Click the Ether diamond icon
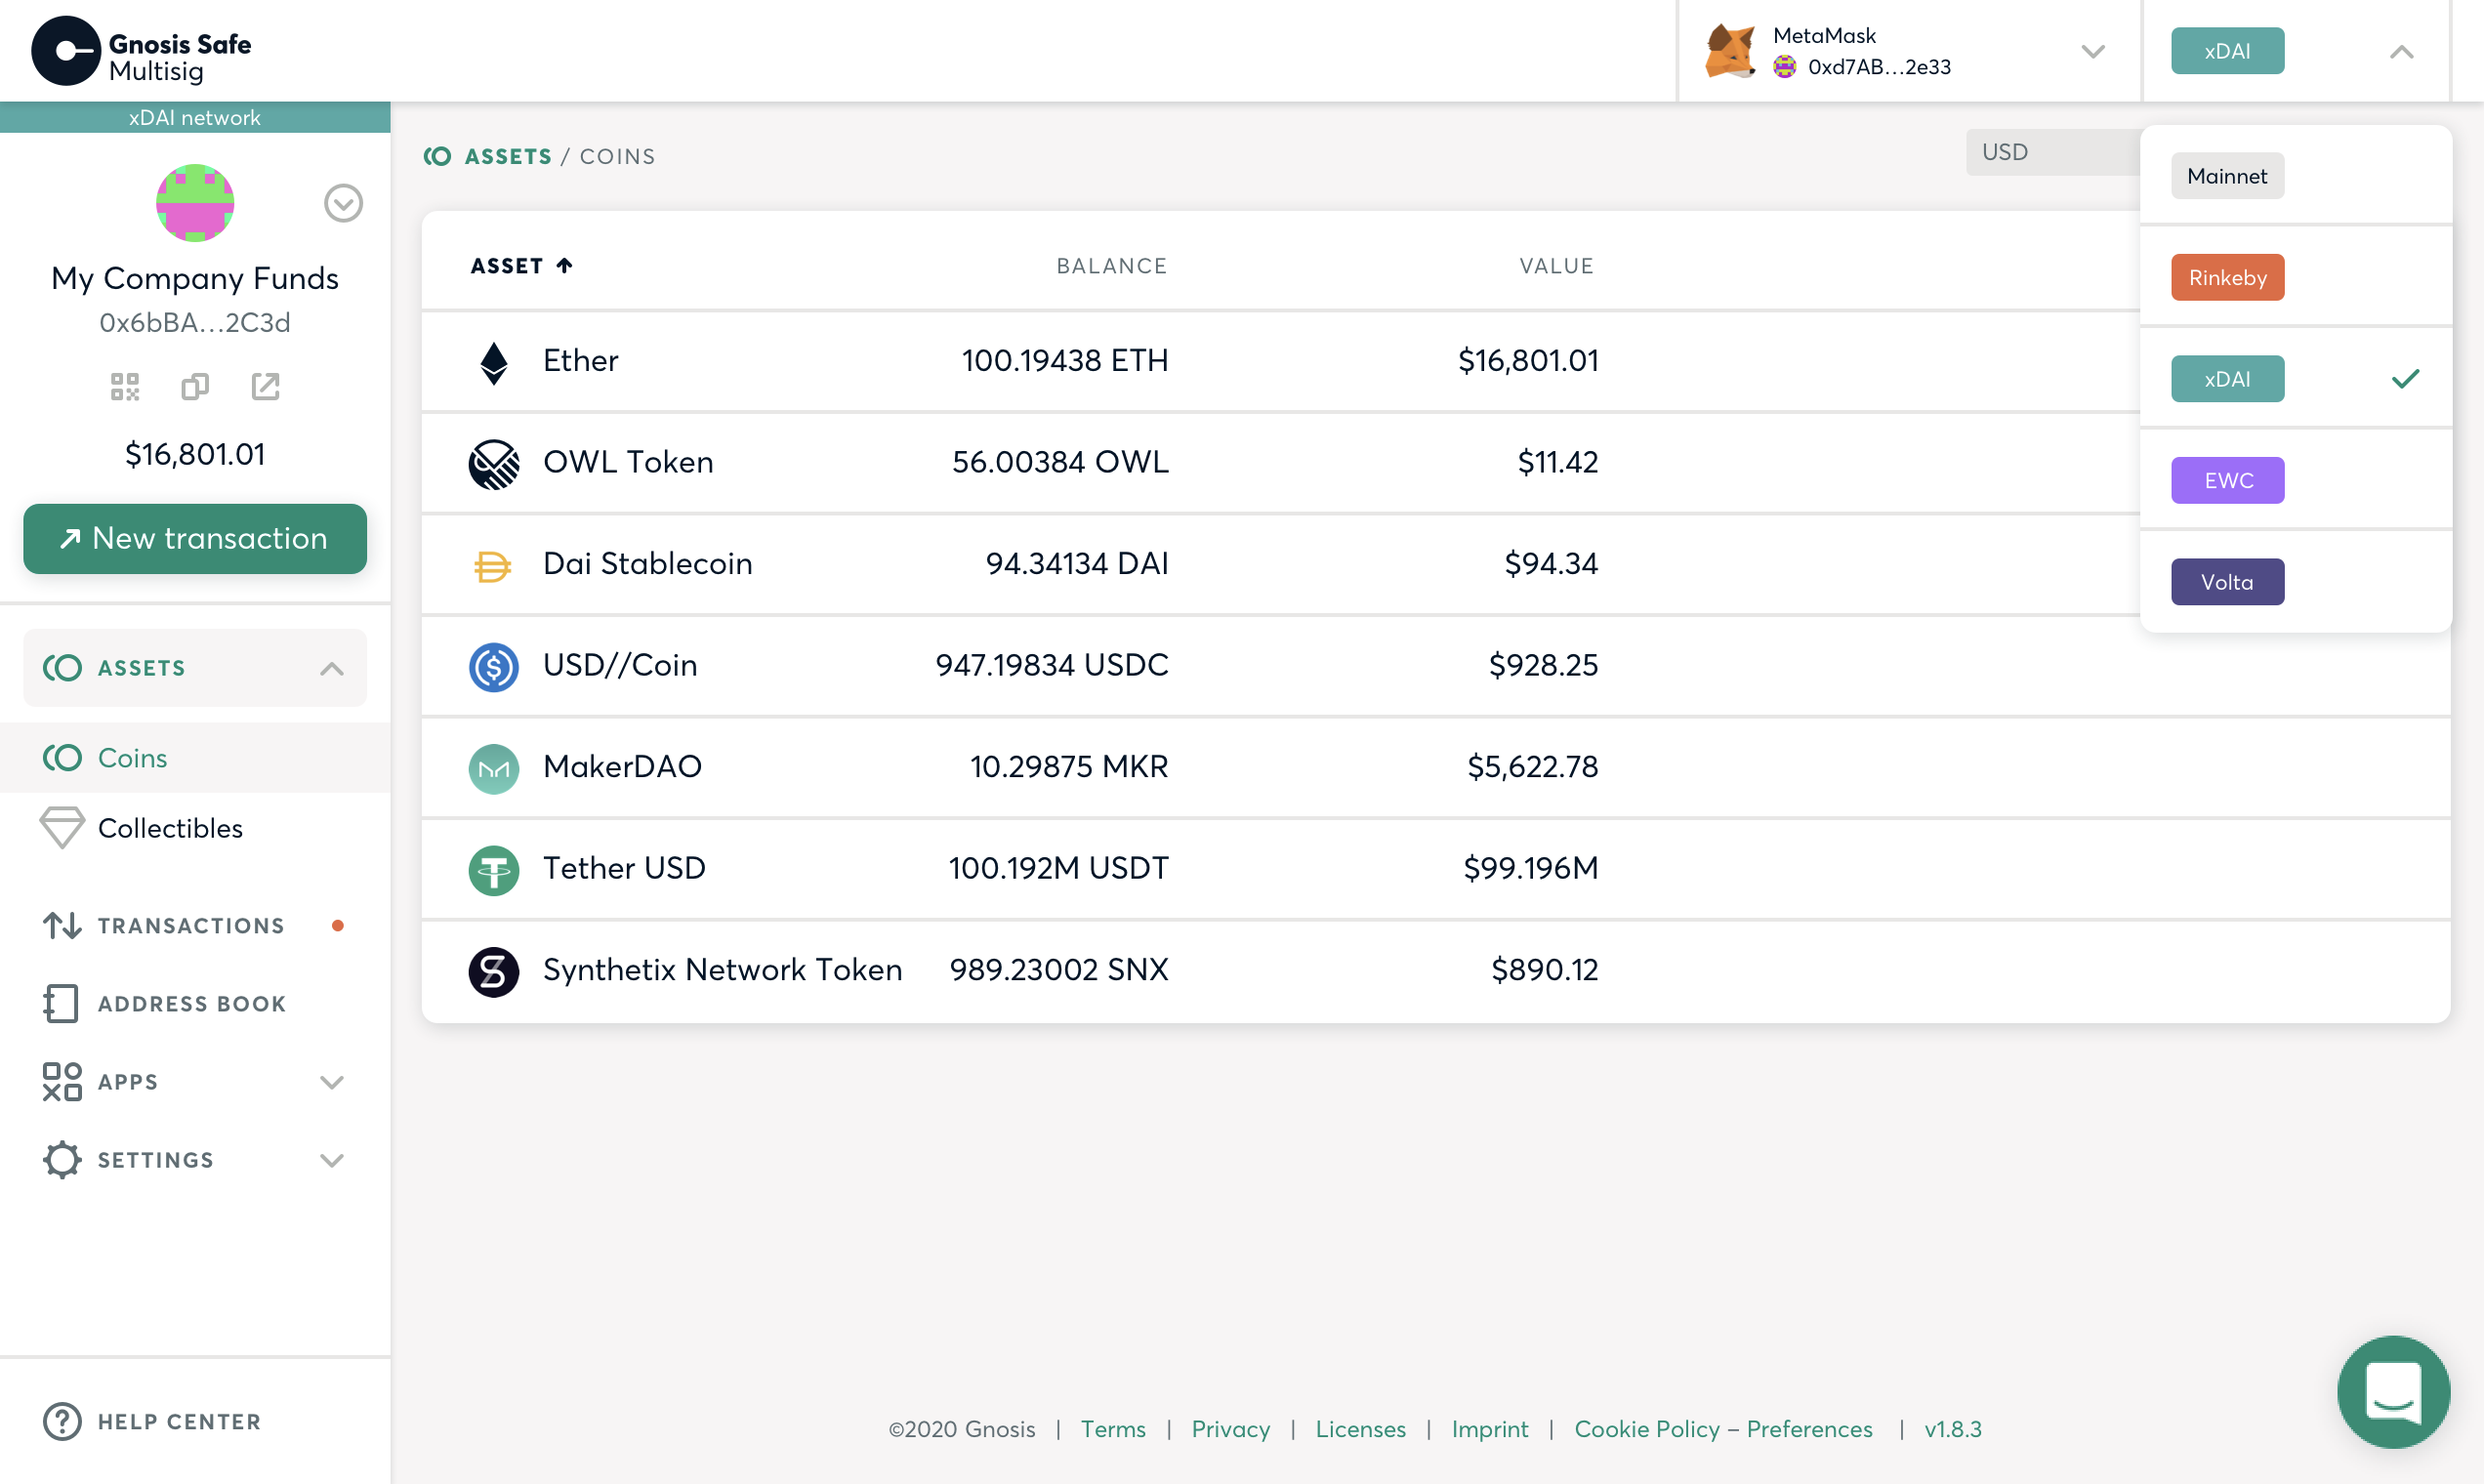 [x=494, y=363]
